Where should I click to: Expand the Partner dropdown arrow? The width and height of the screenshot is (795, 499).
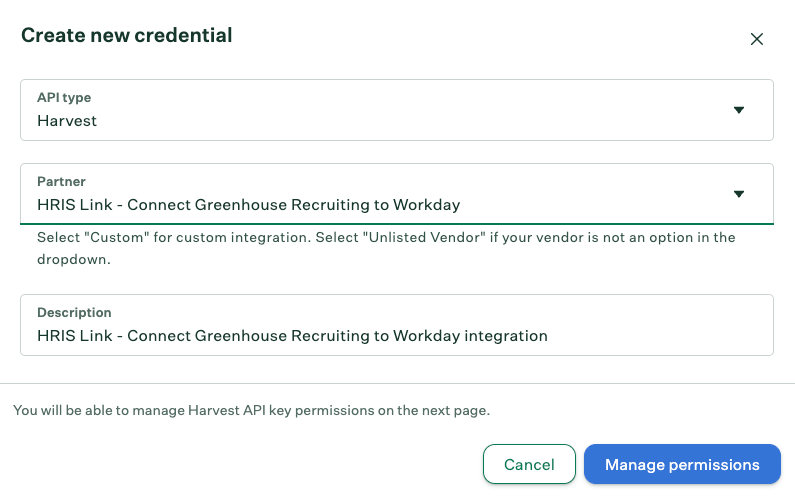739,194
